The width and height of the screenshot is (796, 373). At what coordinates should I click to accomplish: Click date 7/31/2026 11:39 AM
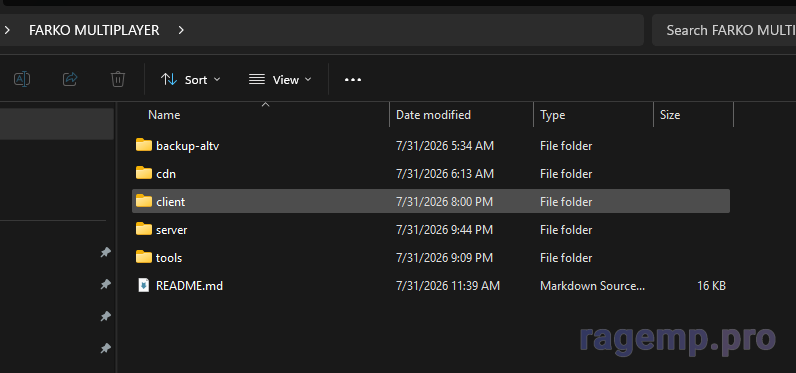448,286
